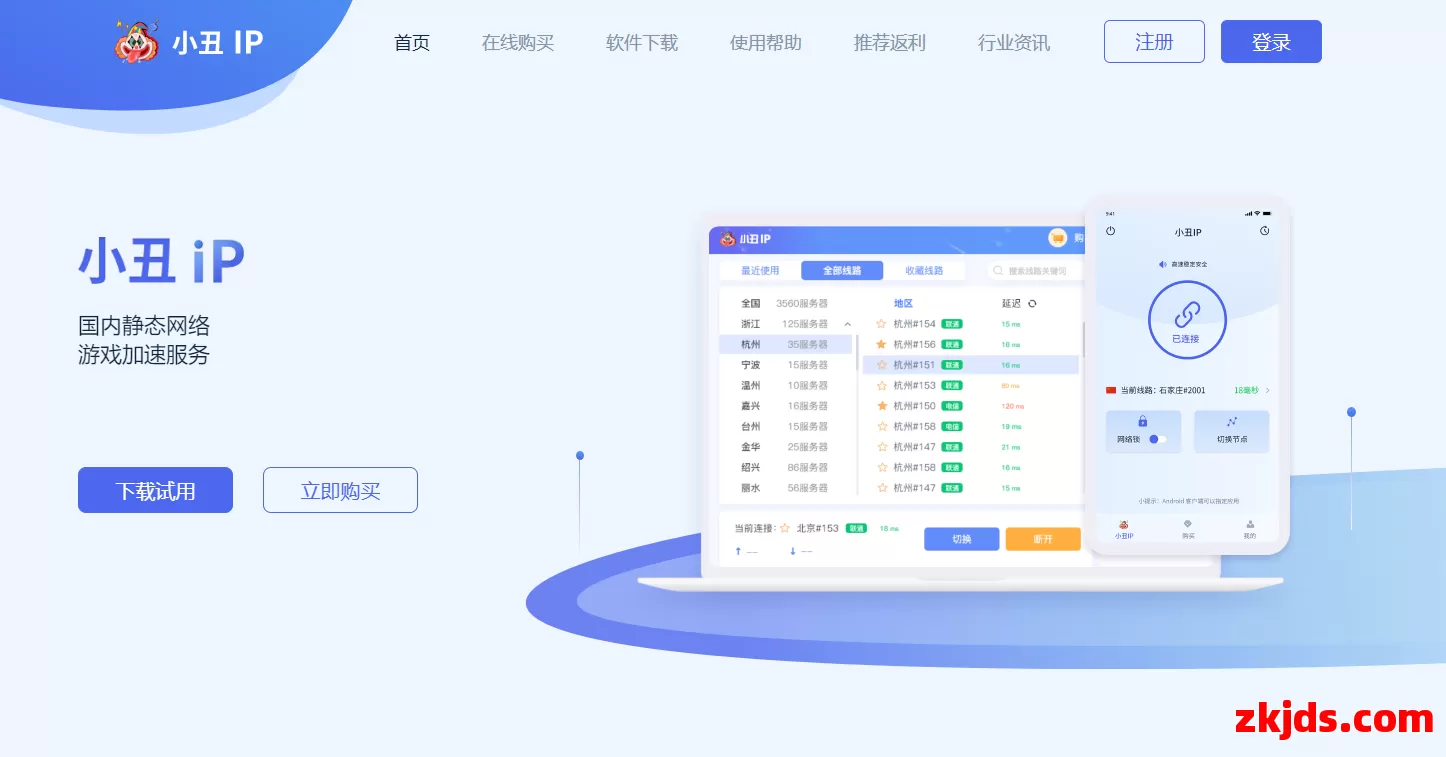Click the 80 ms latency value
The width and height of the screenshot is (1446, 757).
(x=1010, y=385)
